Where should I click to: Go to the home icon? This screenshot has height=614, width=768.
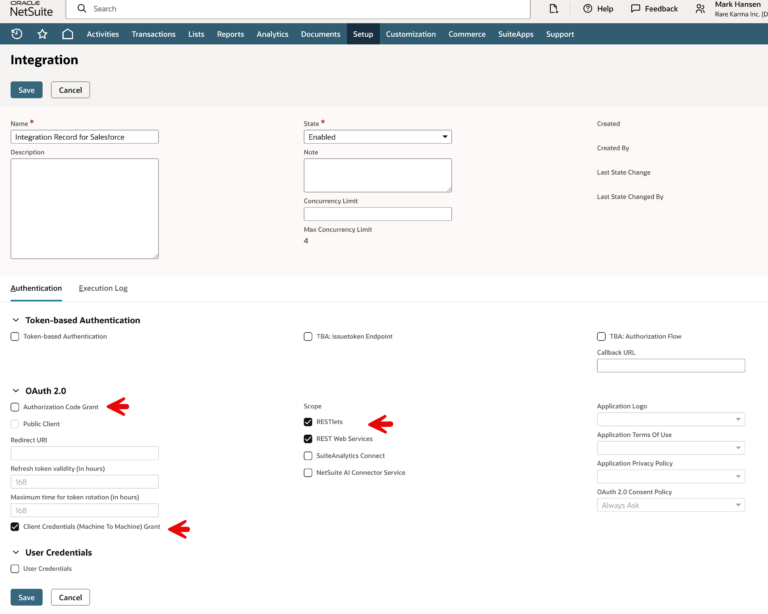click(68, 34)
